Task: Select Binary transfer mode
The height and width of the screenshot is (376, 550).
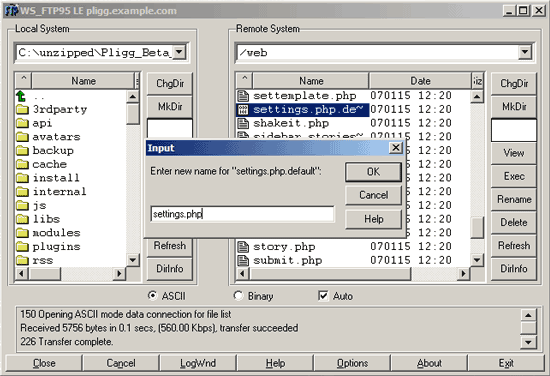Action: click(x=238, y=296)
